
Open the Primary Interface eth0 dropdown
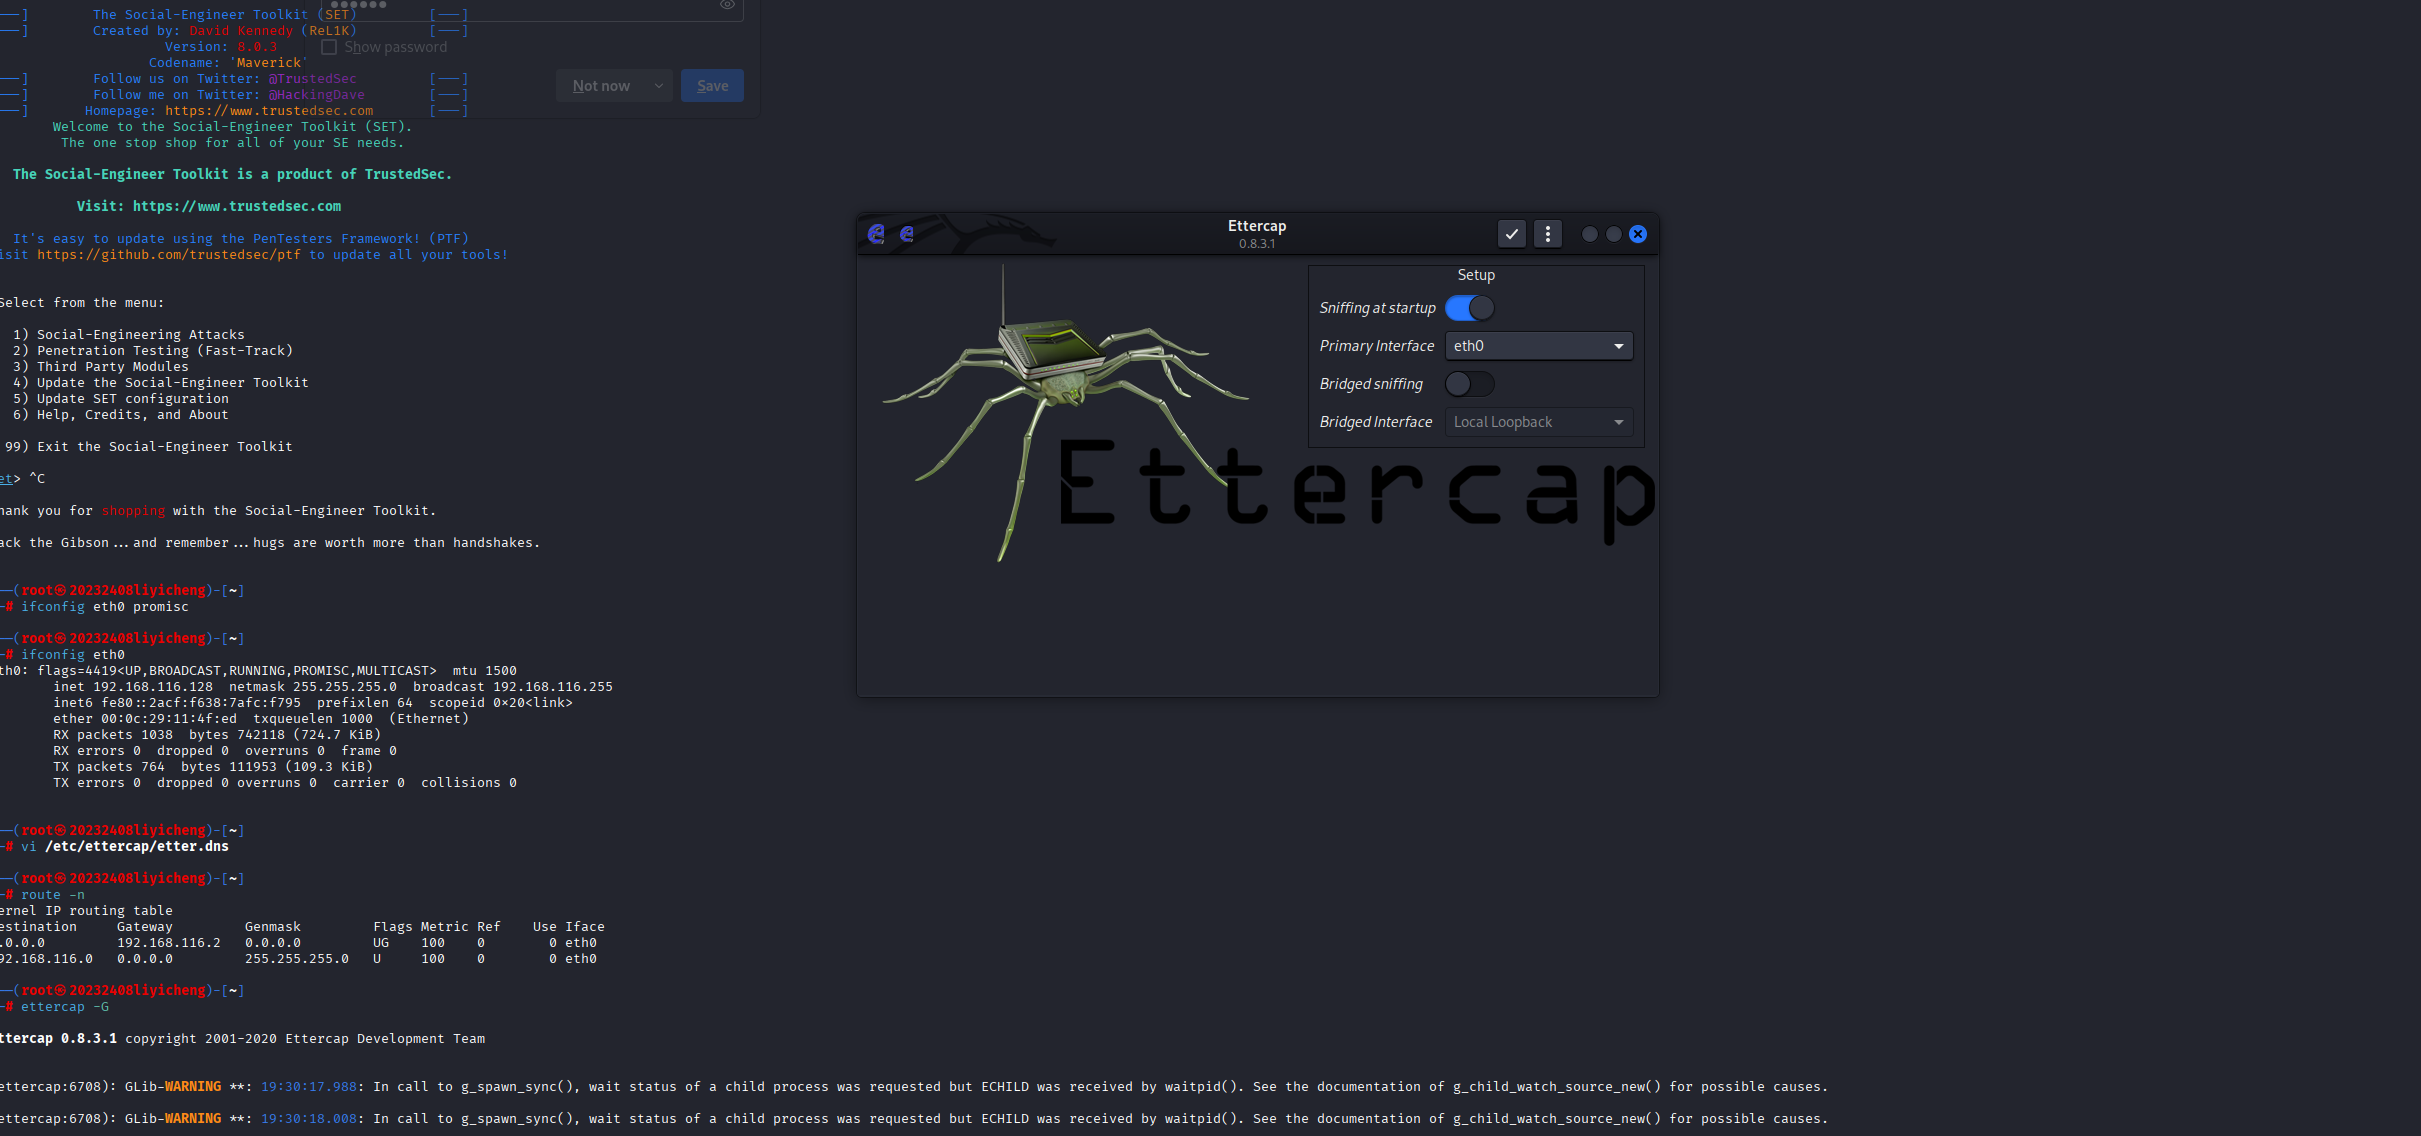1538,346
